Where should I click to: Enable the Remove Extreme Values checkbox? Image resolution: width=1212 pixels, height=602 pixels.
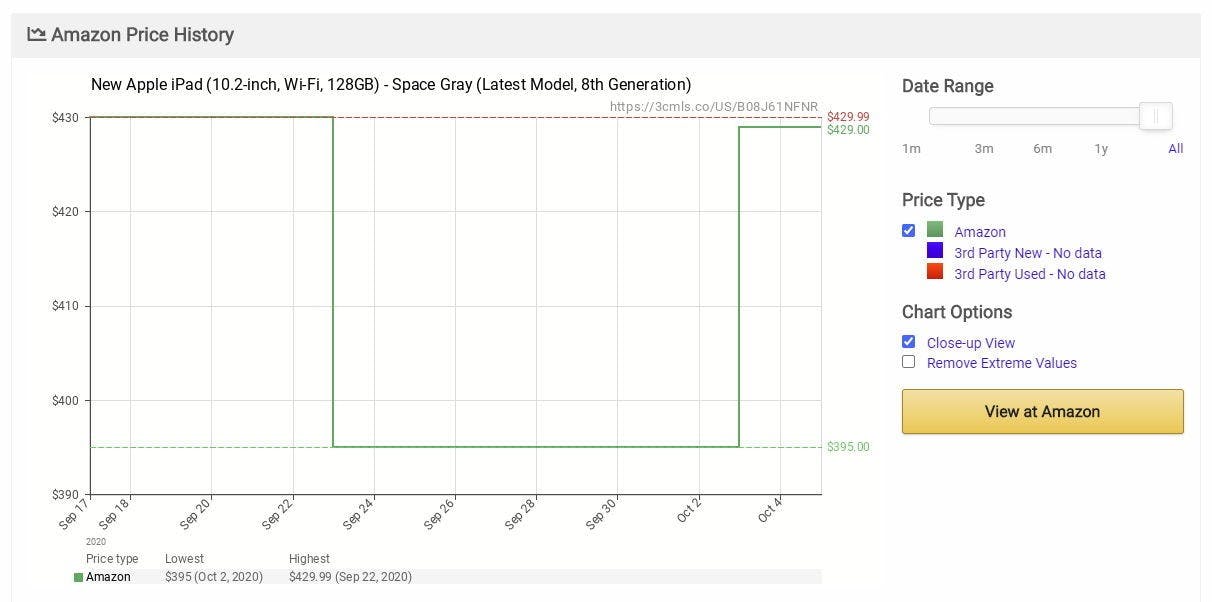[908, 362]
